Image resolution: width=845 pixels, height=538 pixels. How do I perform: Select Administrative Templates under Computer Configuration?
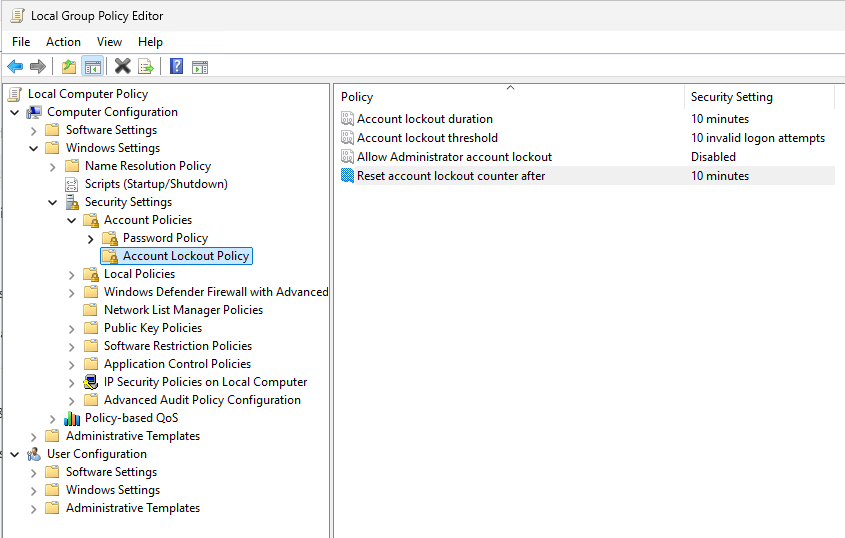coord(133,436)
